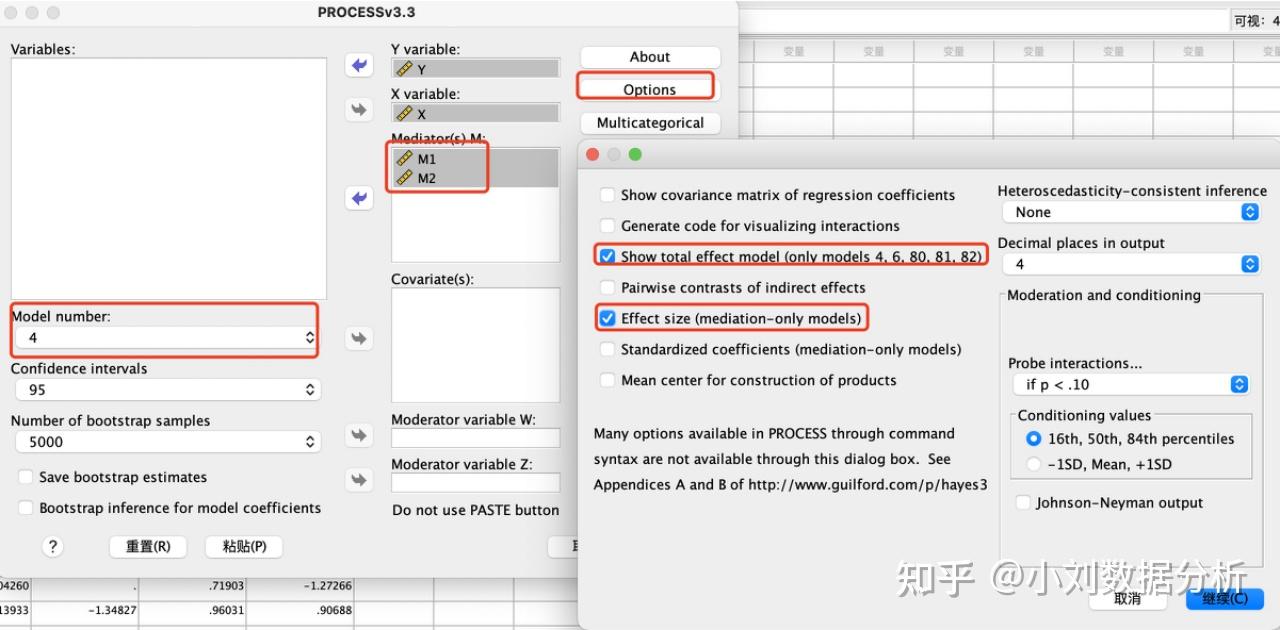Click the ruler icon beside X variable
1280x630 pixels.
click(406, 114)
